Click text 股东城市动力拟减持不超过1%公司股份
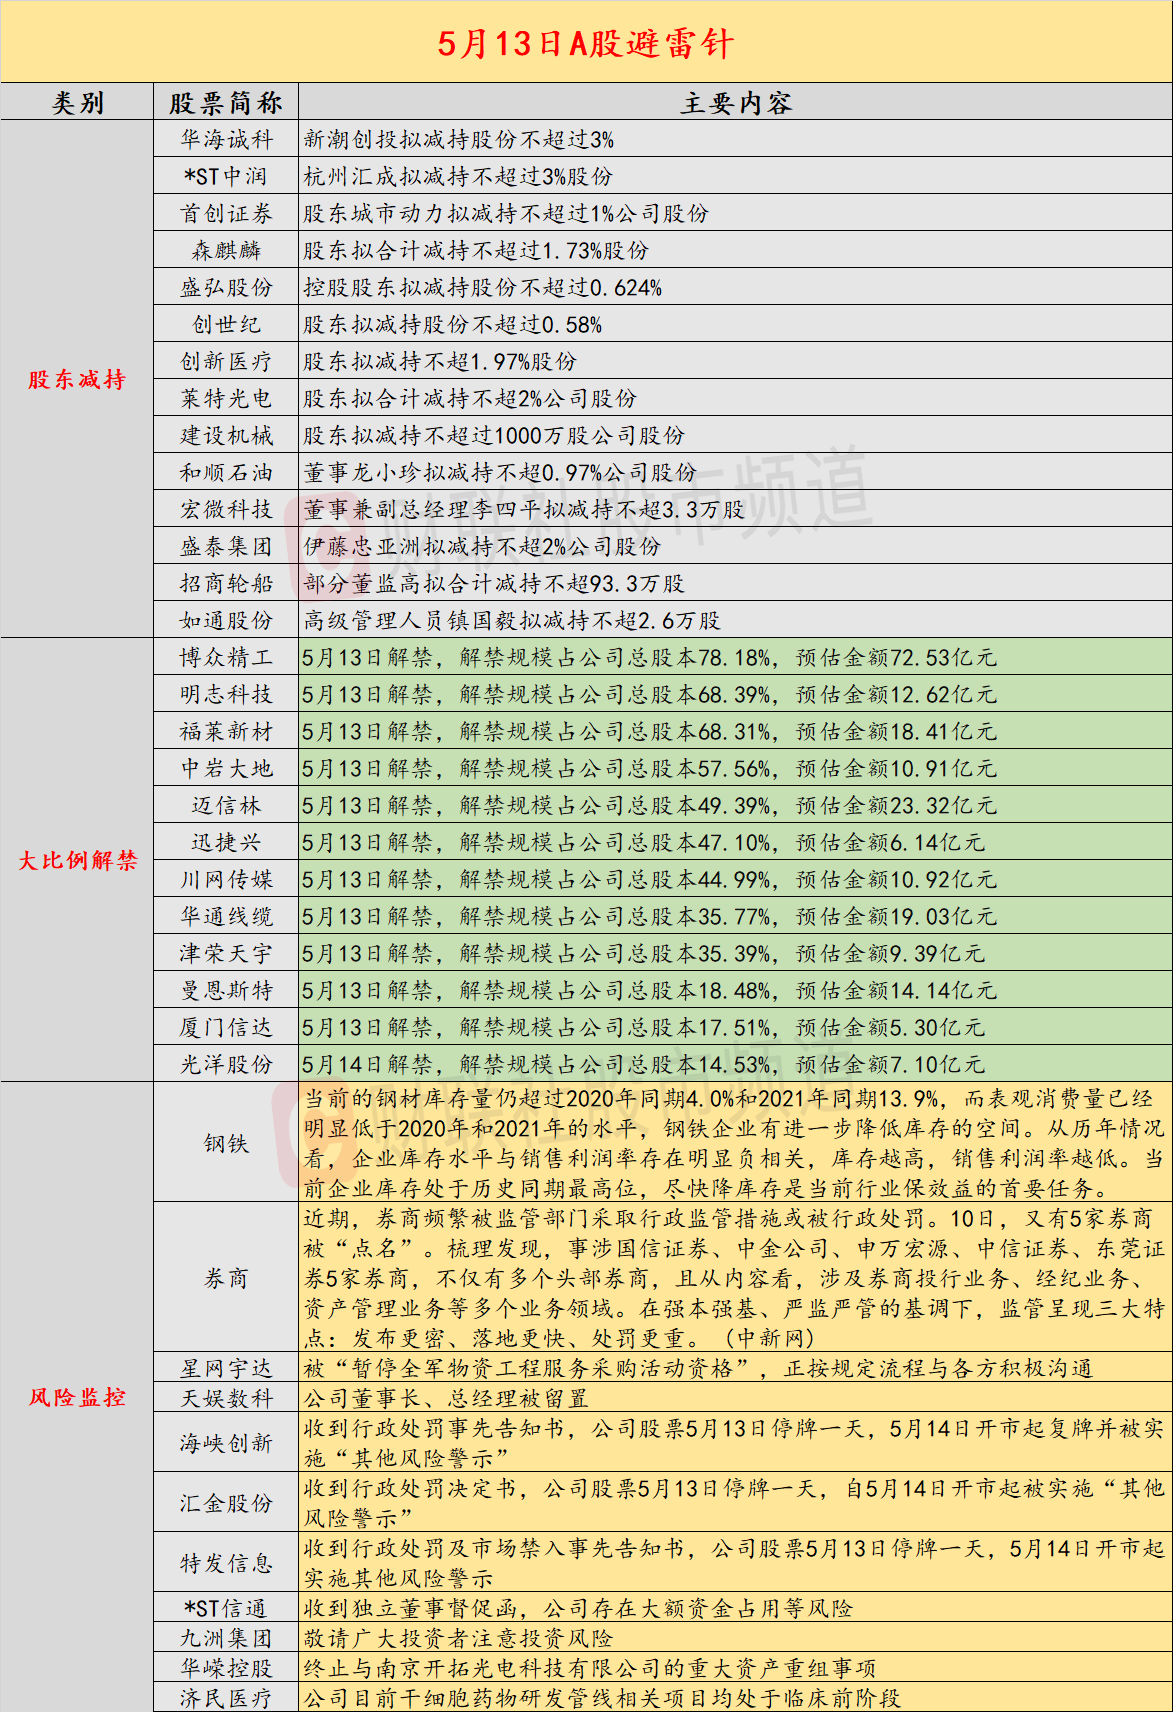The height and width of the screenshot is (1712, 1173). pyautogui.click(x=506, y=213)
